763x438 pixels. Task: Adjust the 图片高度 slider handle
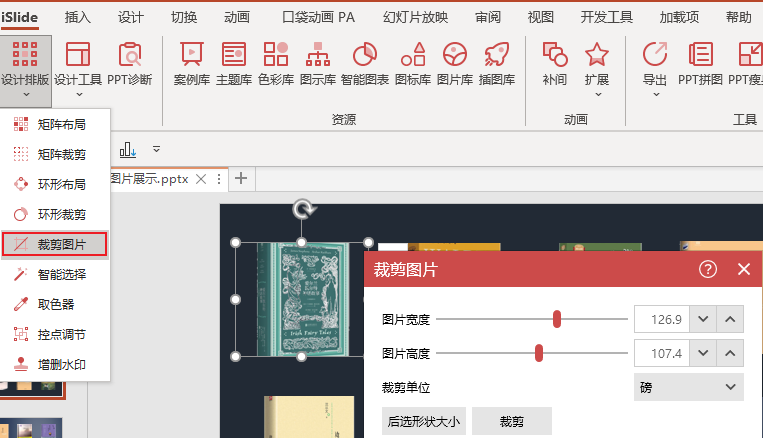coord(539,353)
